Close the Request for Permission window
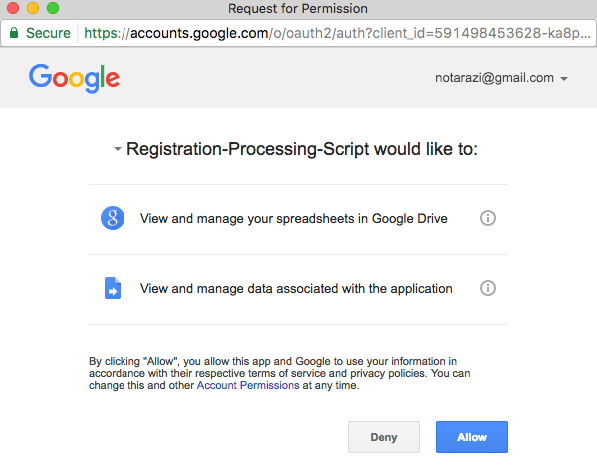597x469 pixels. (13, 8)
